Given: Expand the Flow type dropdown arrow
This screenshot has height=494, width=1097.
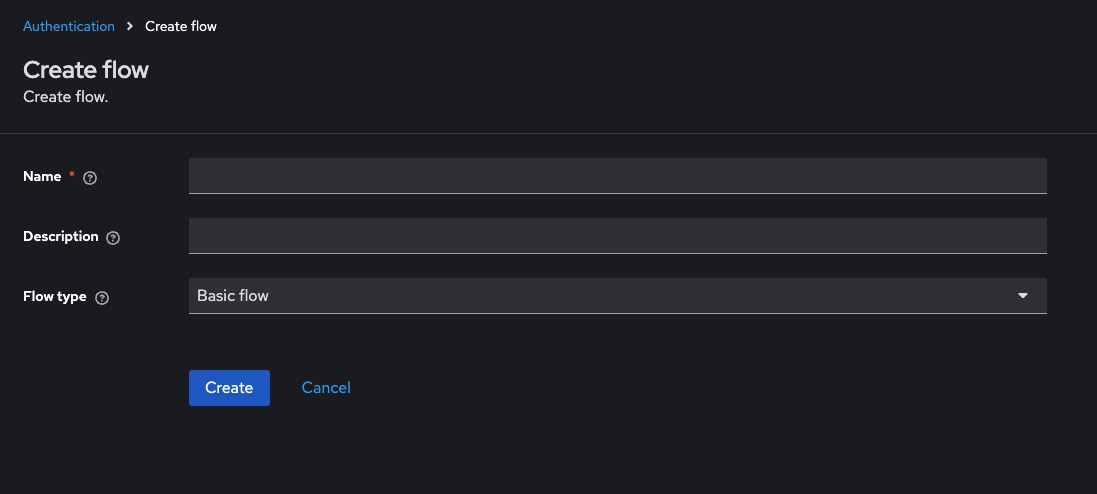Looking at the screenshot, I should tap(1022, 296).
